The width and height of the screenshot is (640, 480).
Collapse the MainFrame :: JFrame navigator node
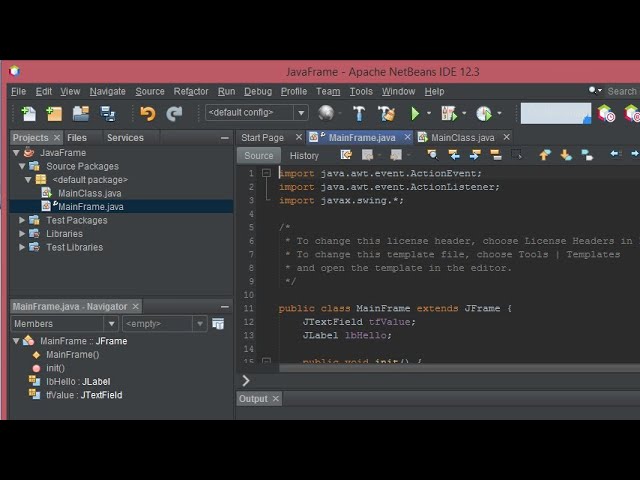tap(16, 341)
